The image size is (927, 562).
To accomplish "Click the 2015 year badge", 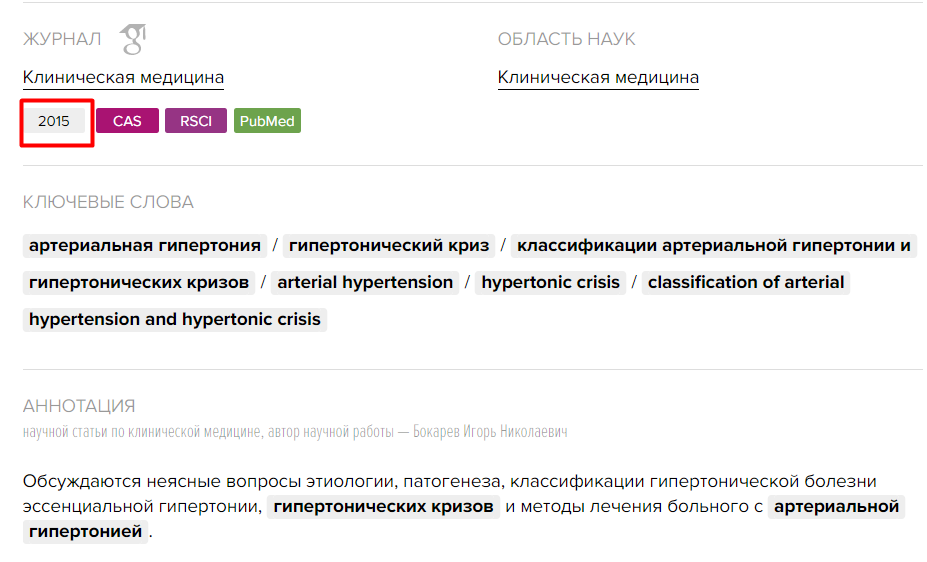I will click(54, 121).
